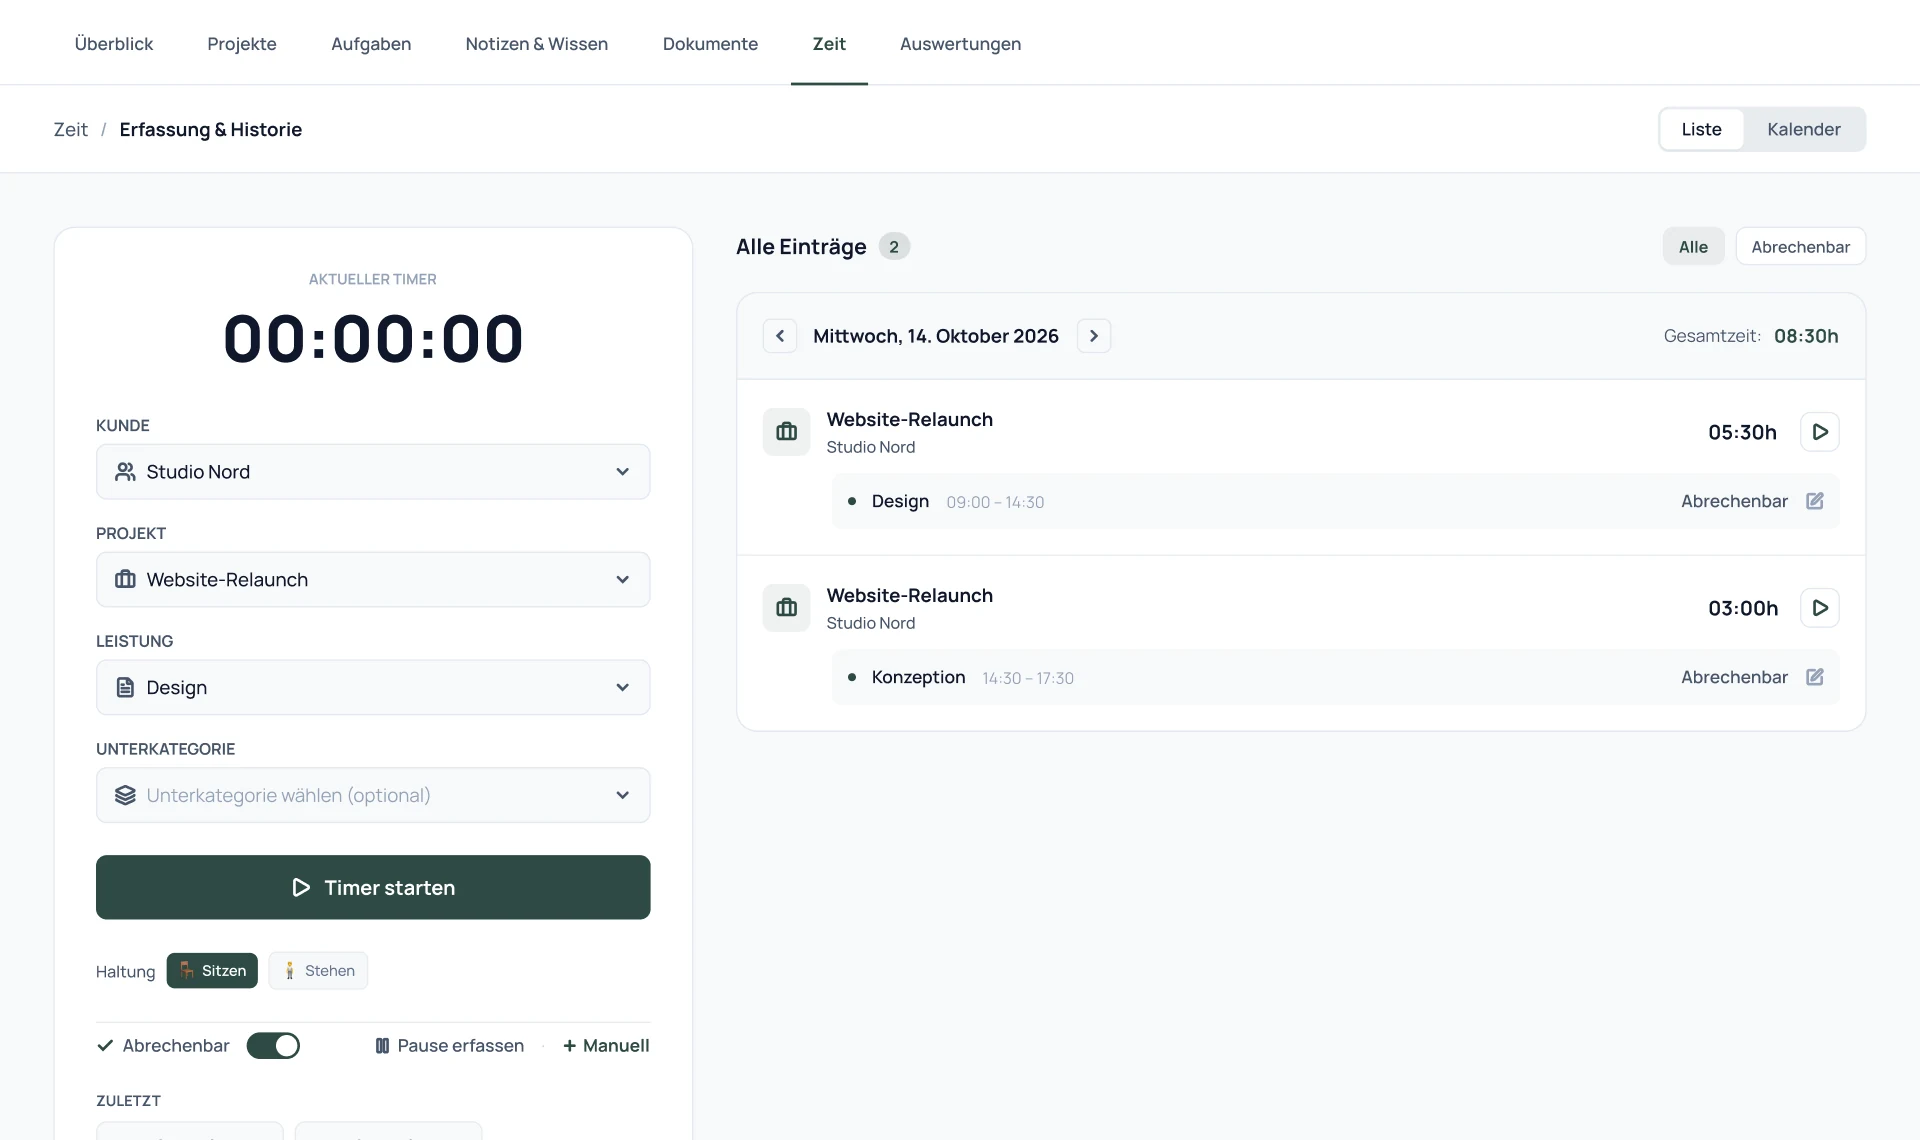Click the Zeit breadcrumb link
Image resolution: width=1920 pixels, height=1140 pixels.
70,130
